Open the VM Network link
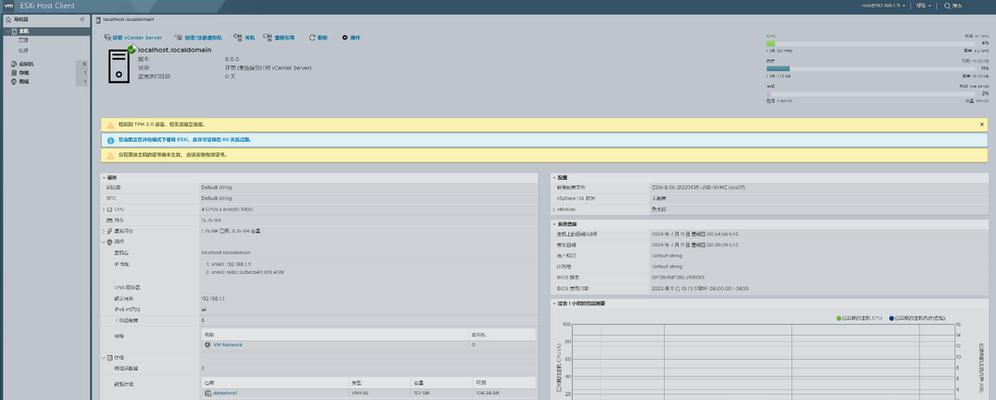Screen dimensions: 996x400 tap(227, 345)
